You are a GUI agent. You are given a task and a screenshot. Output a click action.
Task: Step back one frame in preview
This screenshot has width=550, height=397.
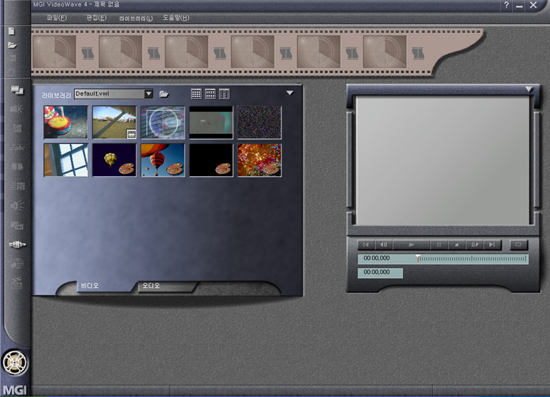384,244
